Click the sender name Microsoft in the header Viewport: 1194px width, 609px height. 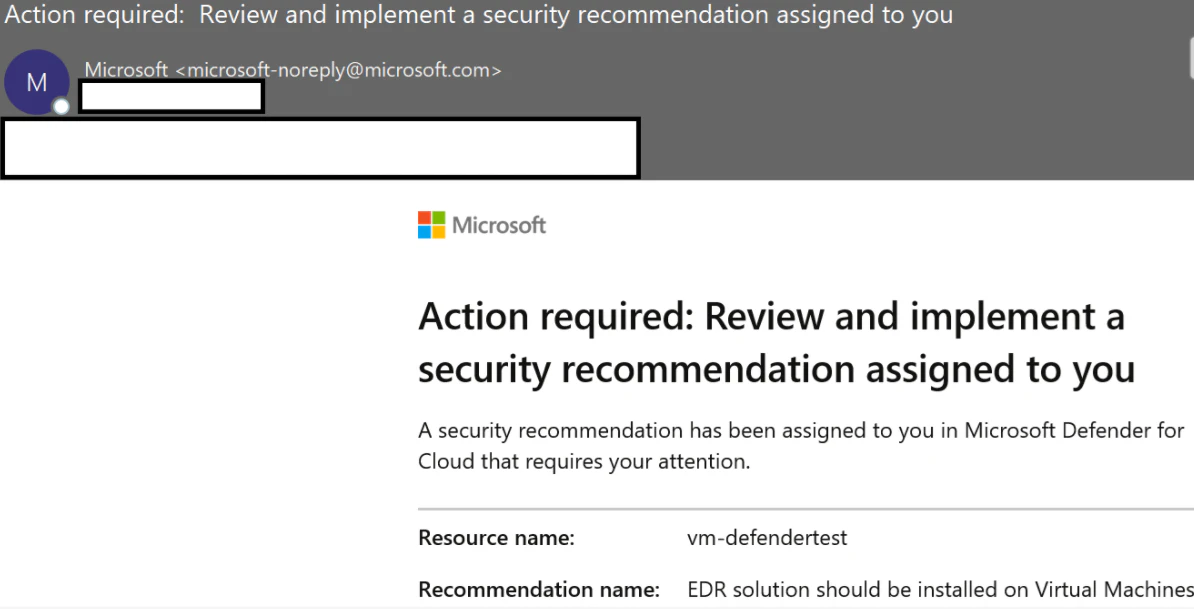126,70
